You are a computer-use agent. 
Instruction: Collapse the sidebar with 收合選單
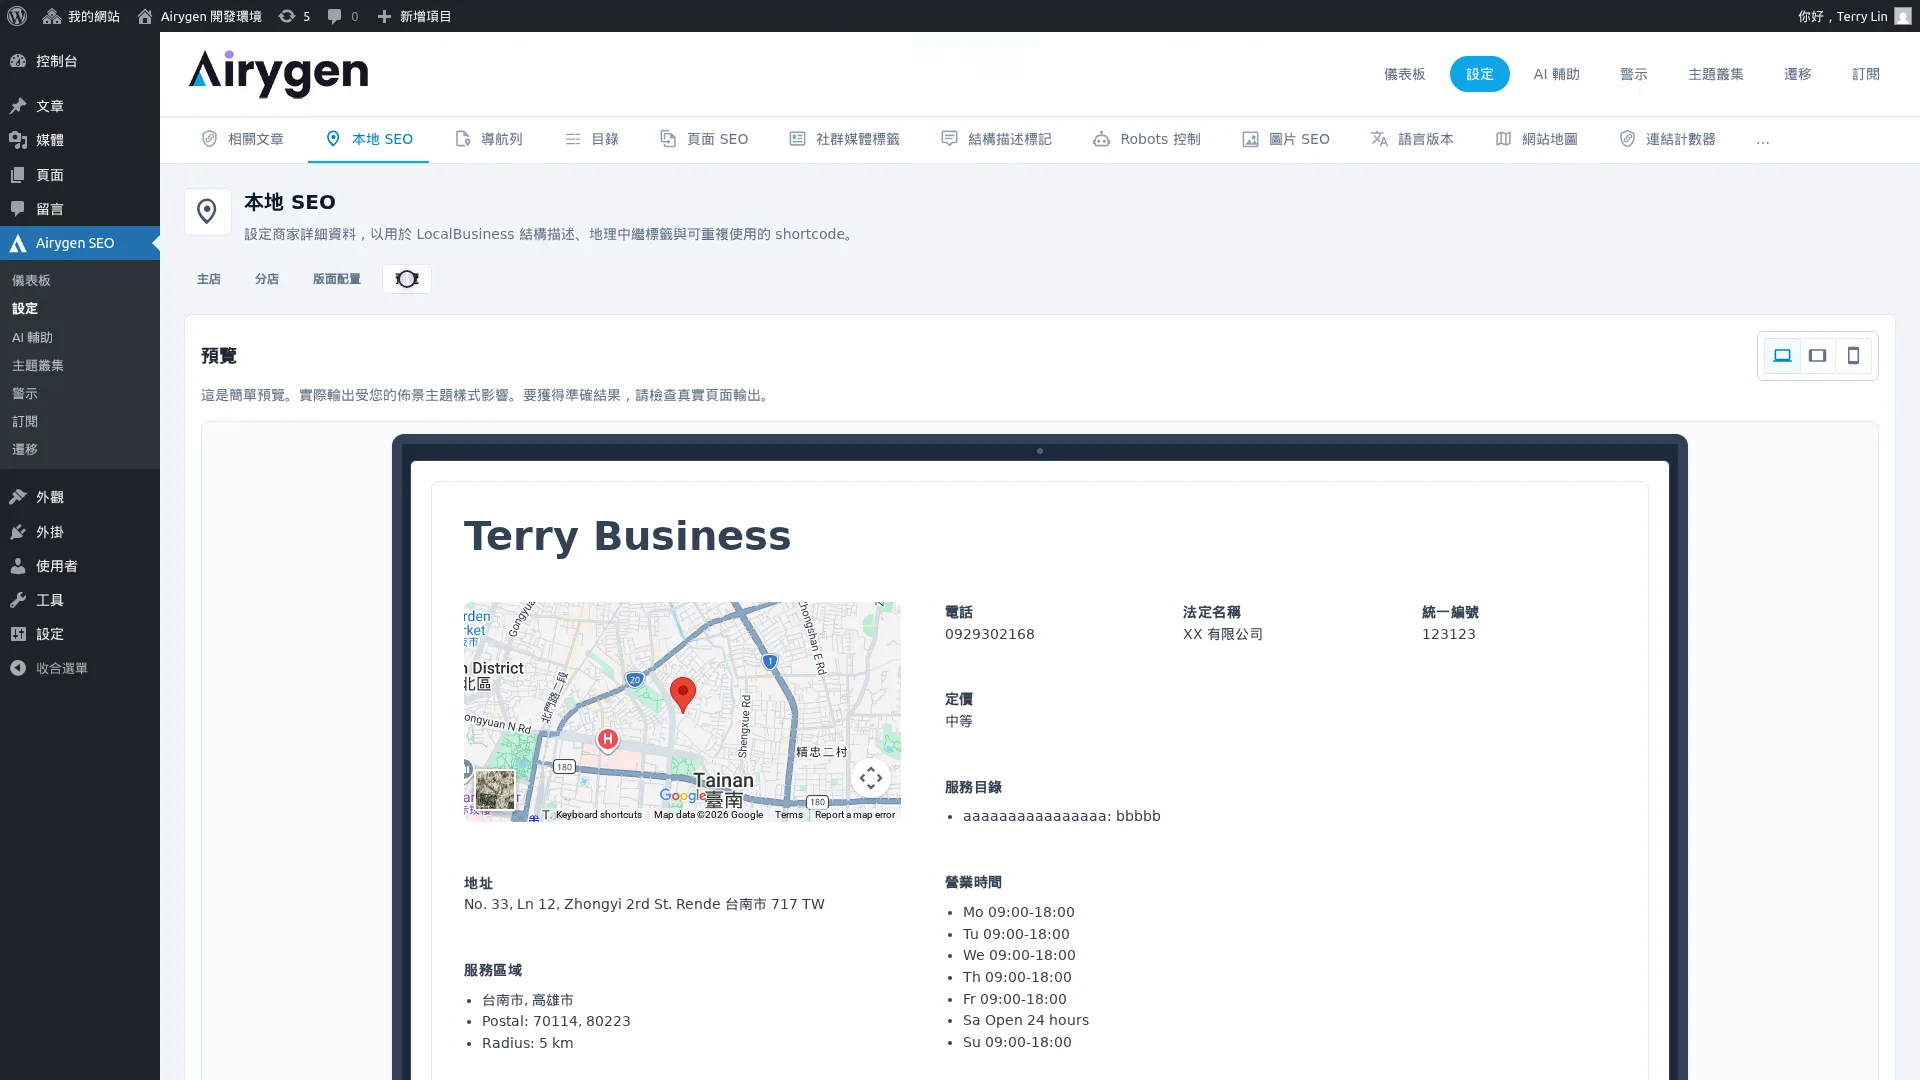pos(80,668)
